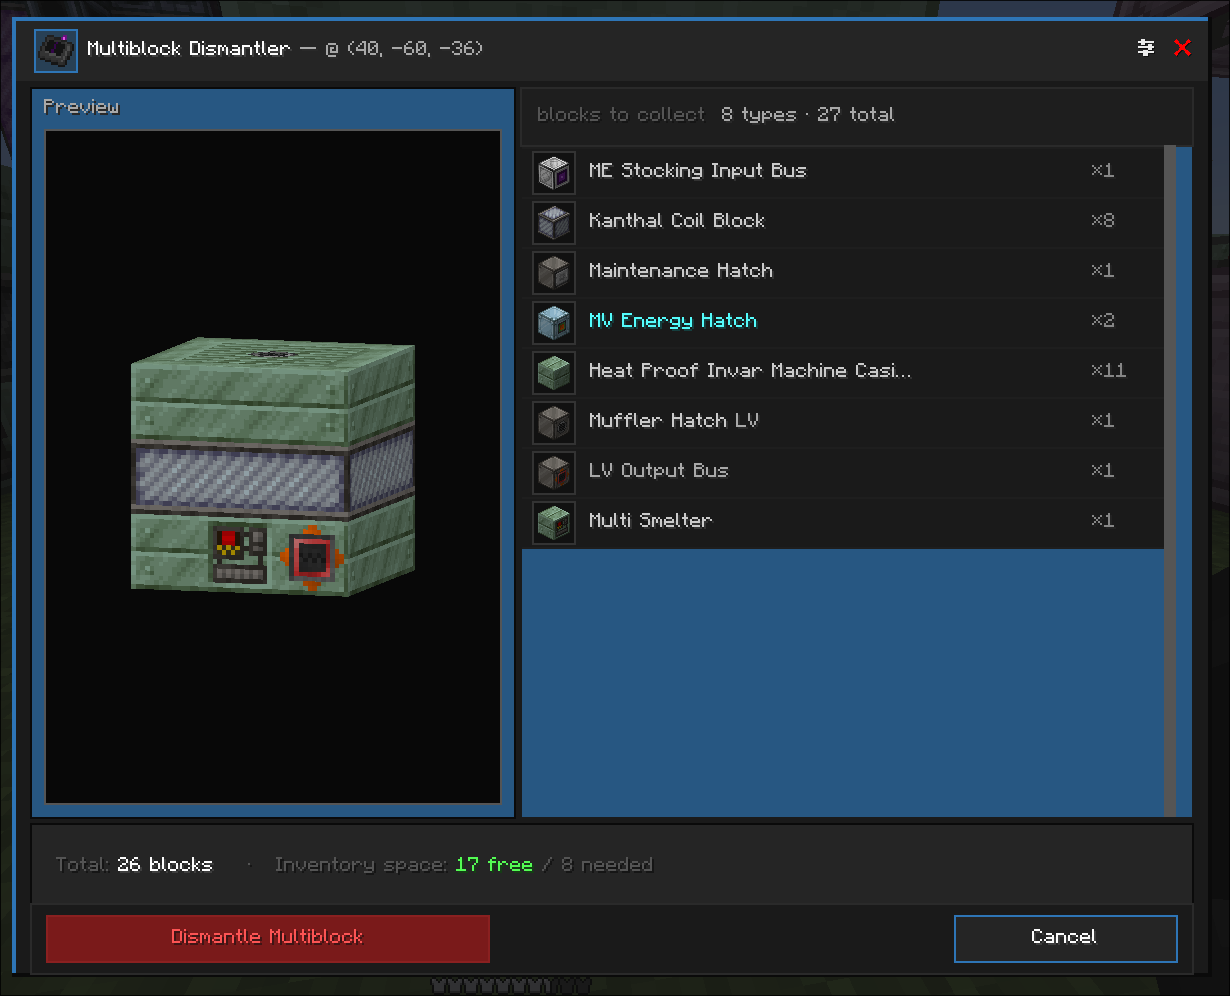This screenshot has width=1230, height=996.
Task: Click the Heat Proof Invar Casing icon
Action: [x=554, y=372]
